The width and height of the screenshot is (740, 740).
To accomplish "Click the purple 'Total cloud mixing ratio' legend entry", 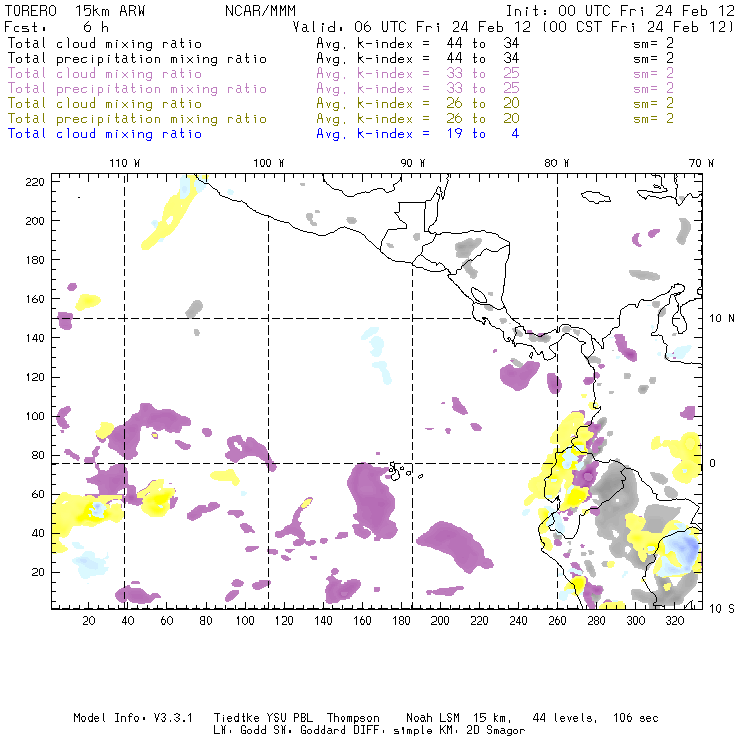I will tap(105, 74).
